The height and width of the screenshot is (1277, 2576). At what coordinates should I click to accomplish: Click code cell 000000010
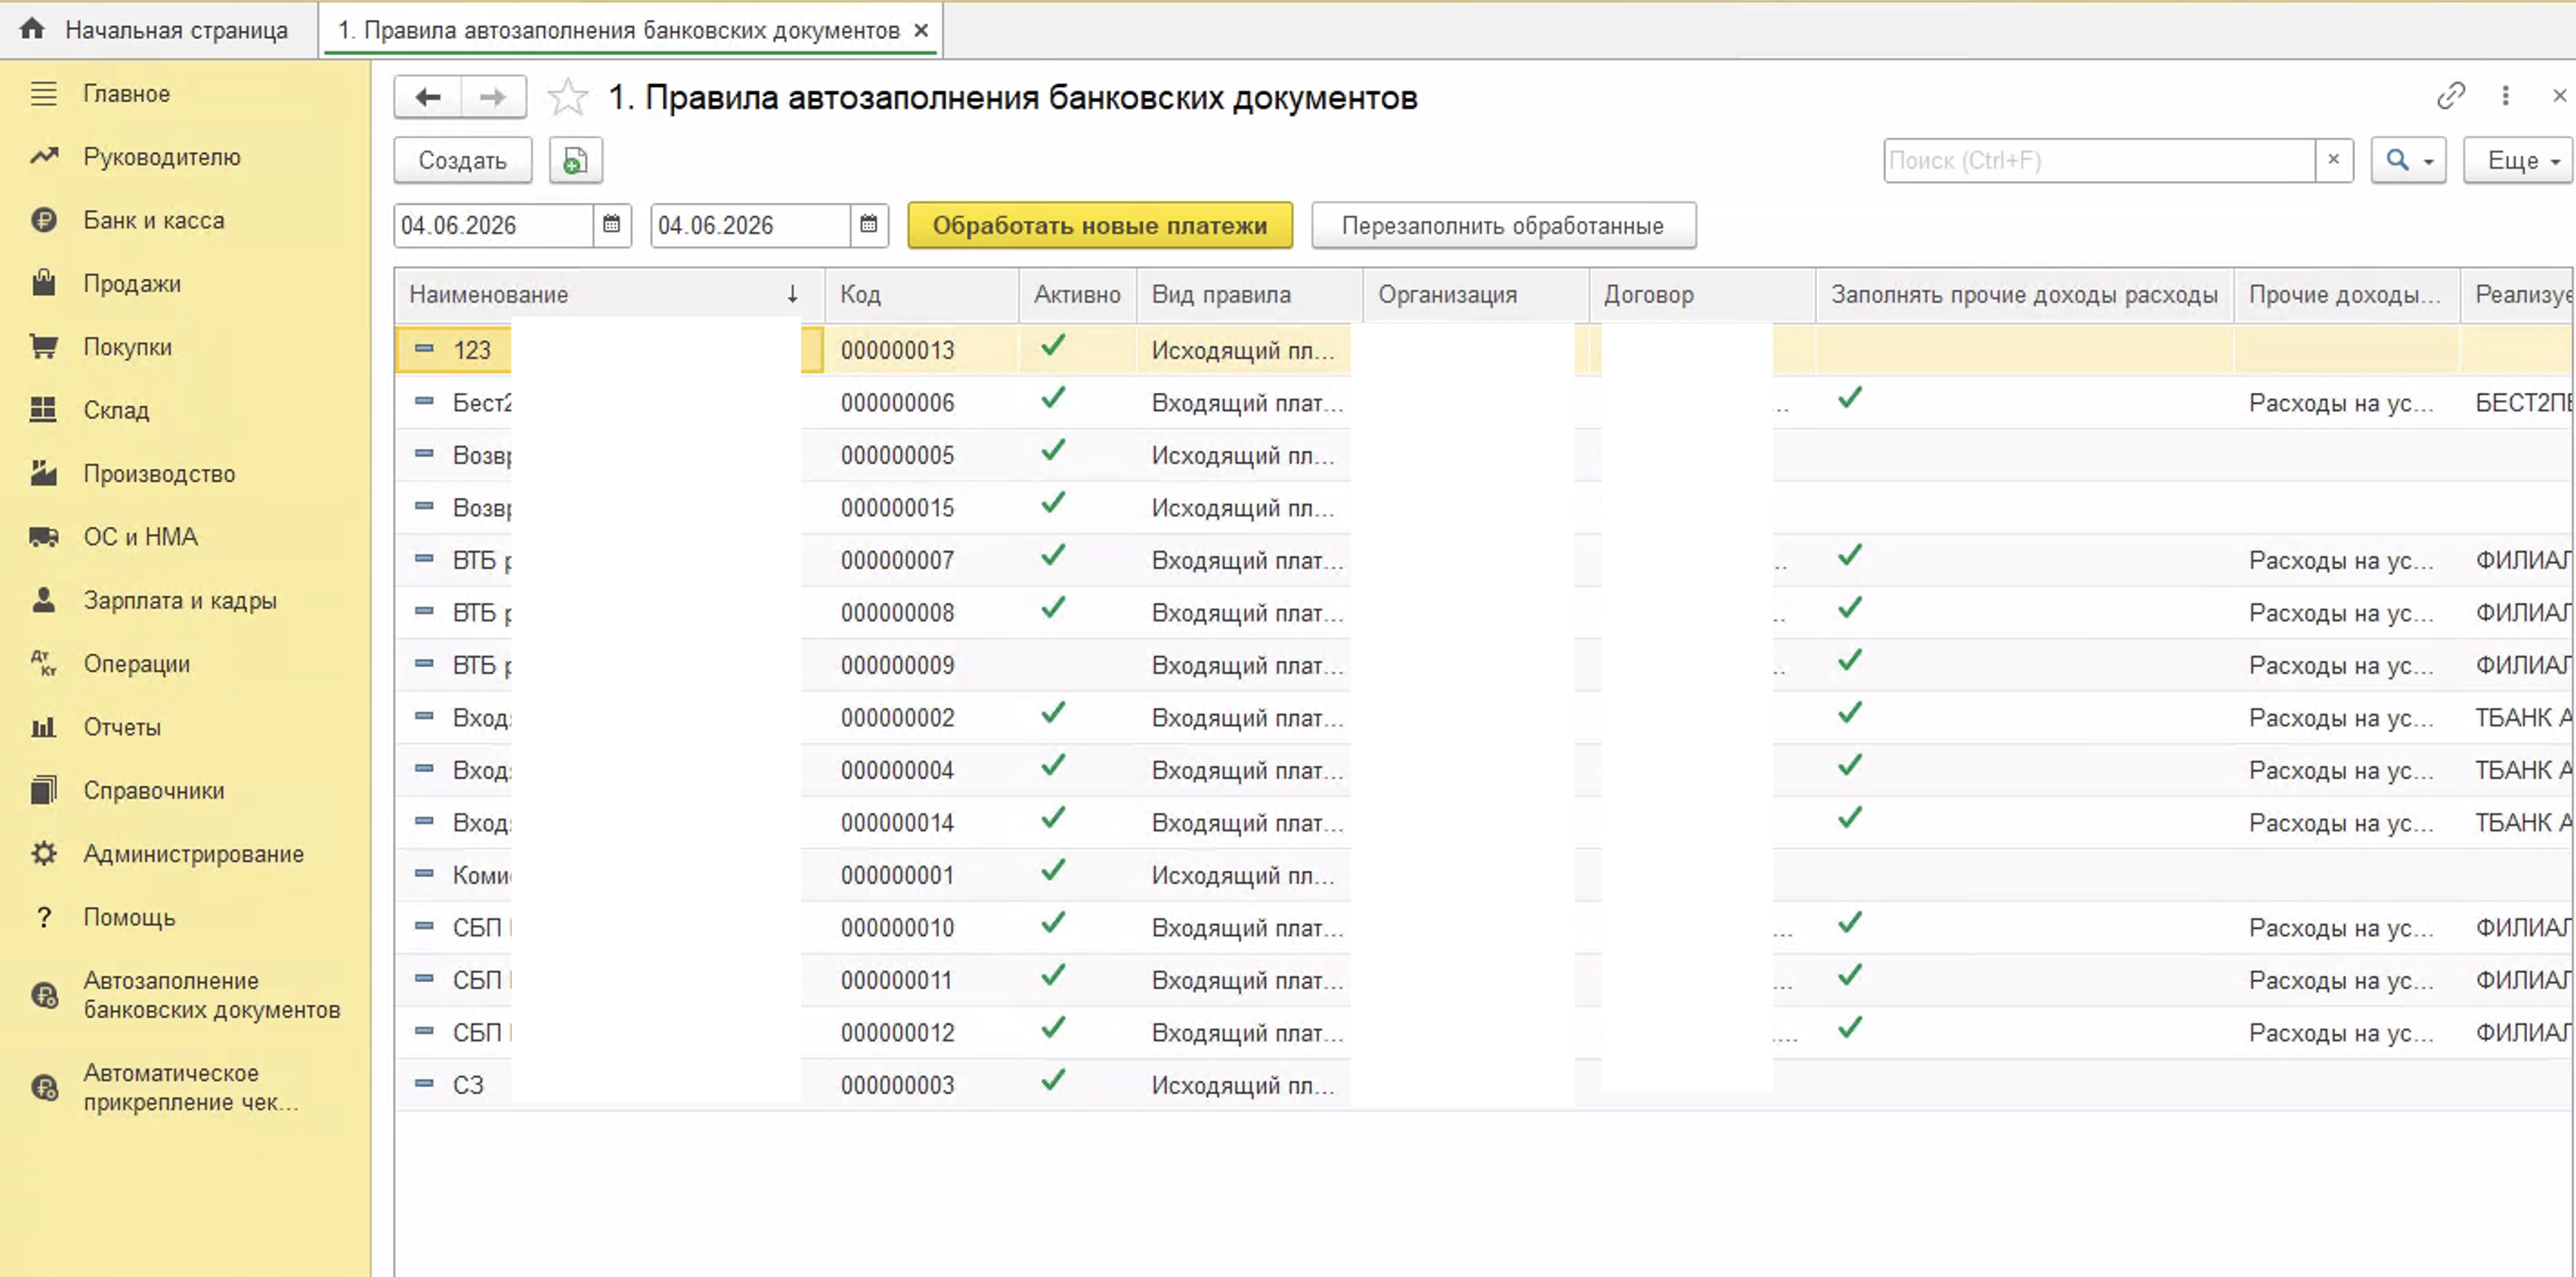(898, 928)
